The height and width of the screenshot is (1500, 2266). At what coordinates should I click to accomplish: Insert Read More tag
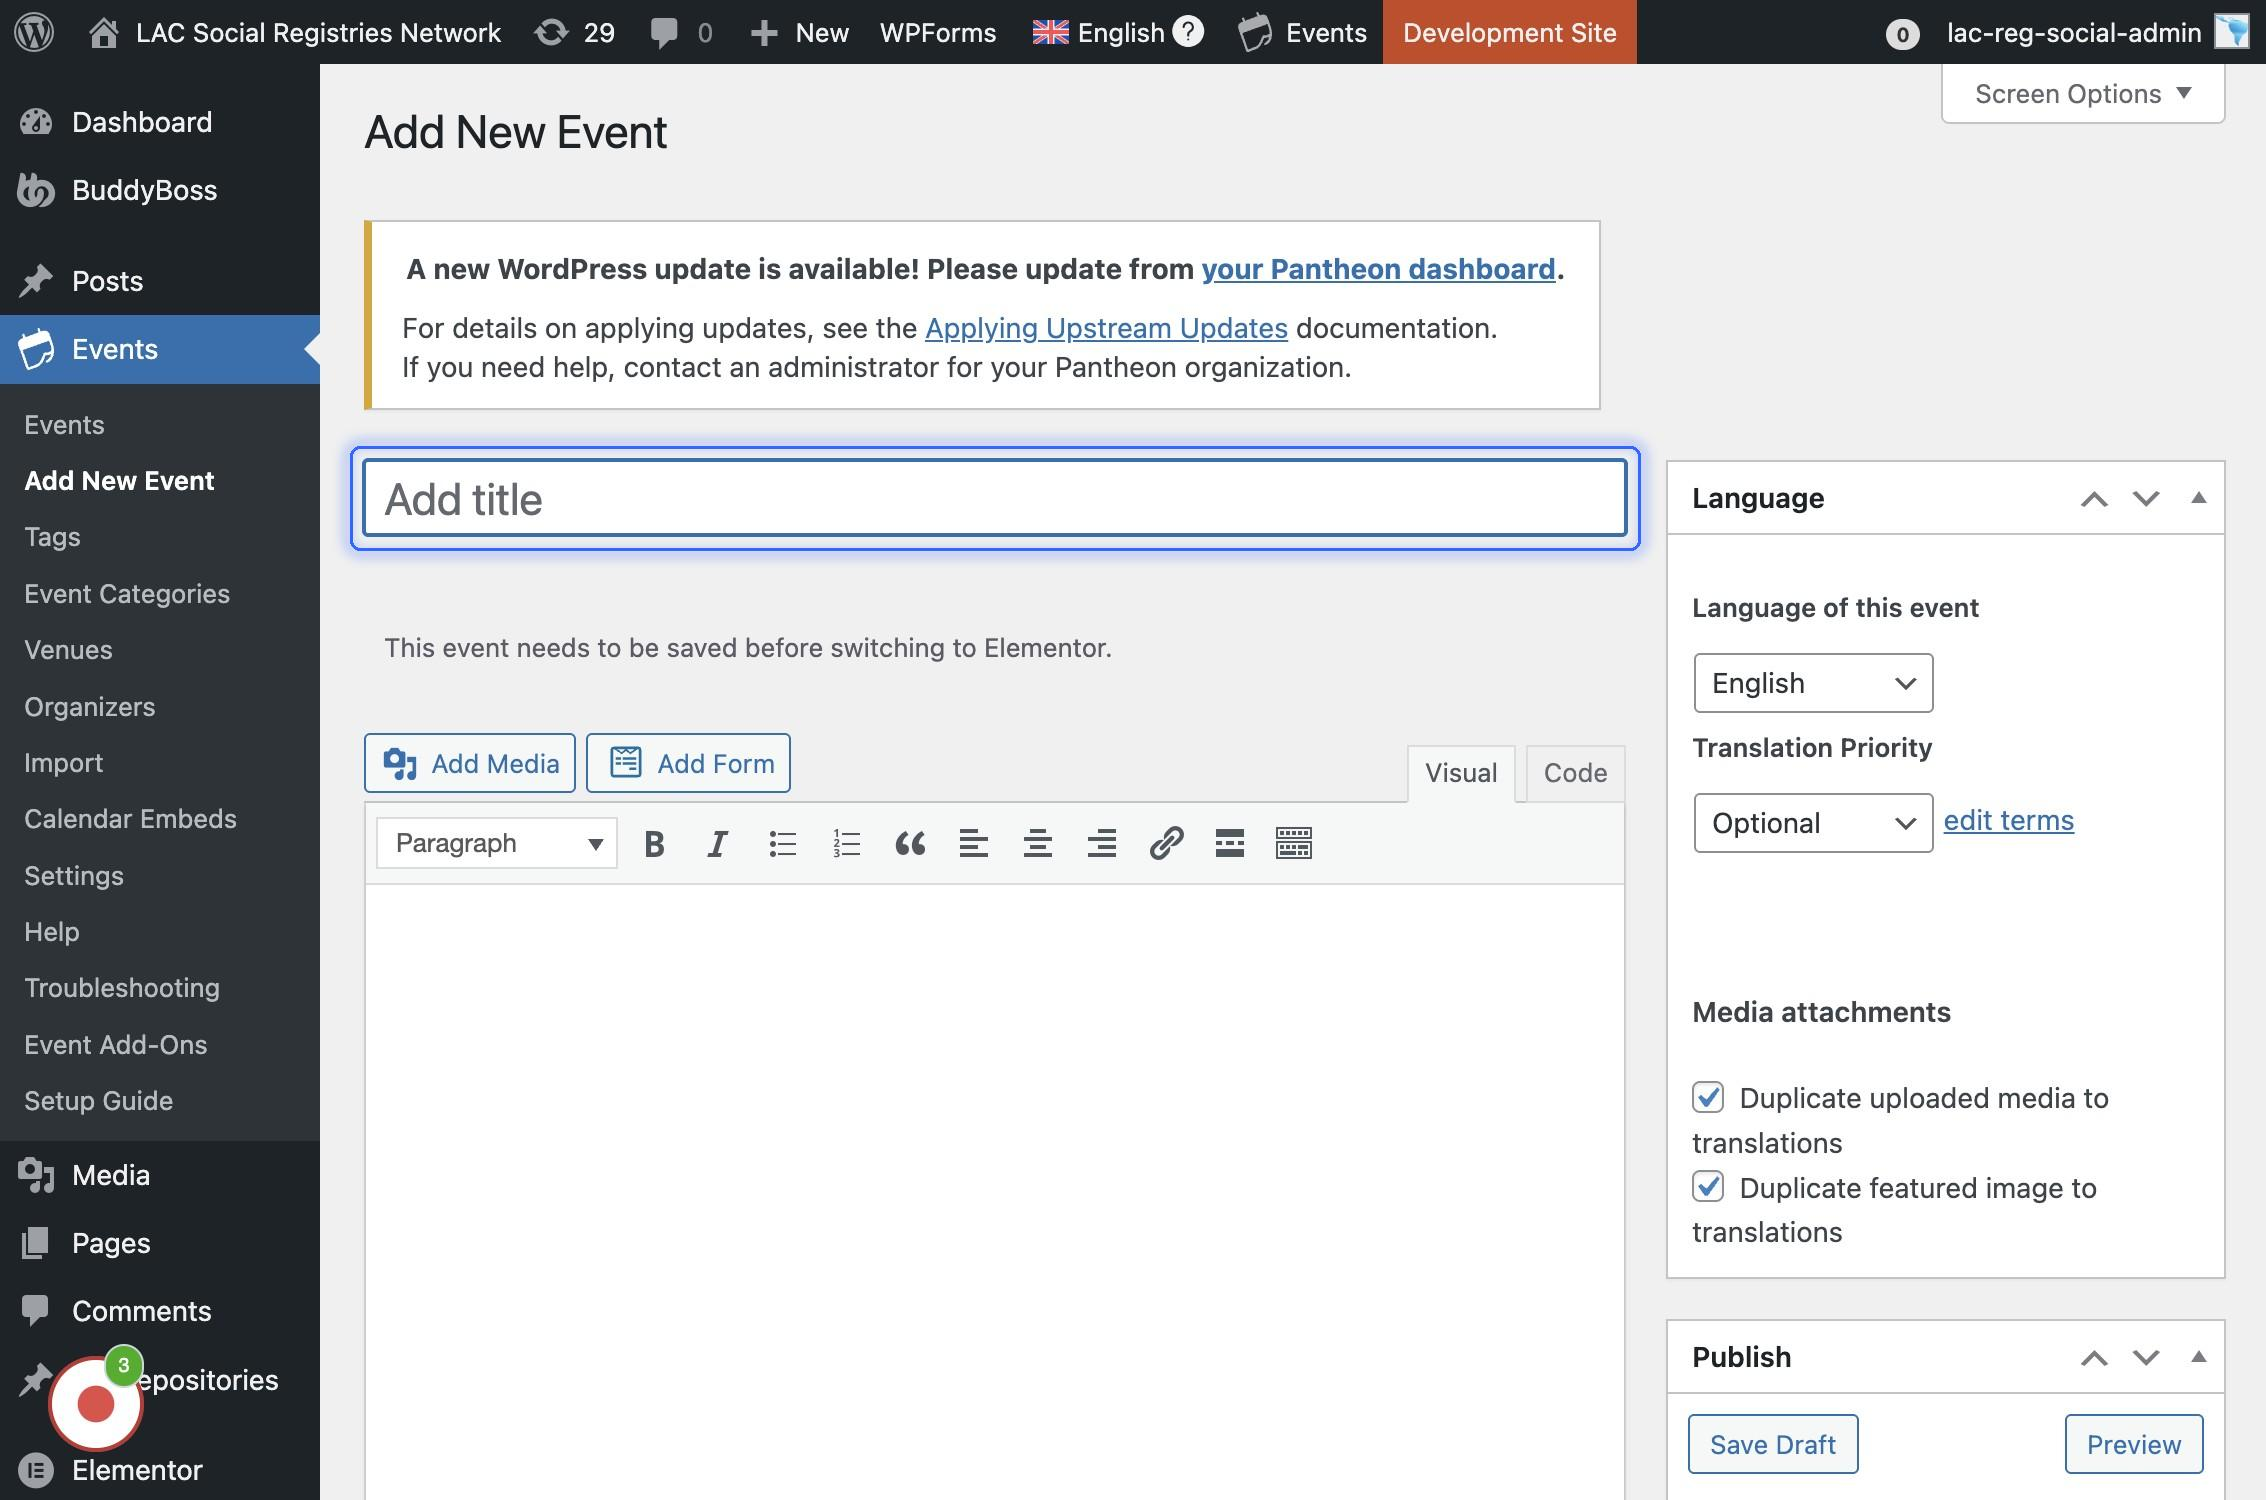(1229, 844)
